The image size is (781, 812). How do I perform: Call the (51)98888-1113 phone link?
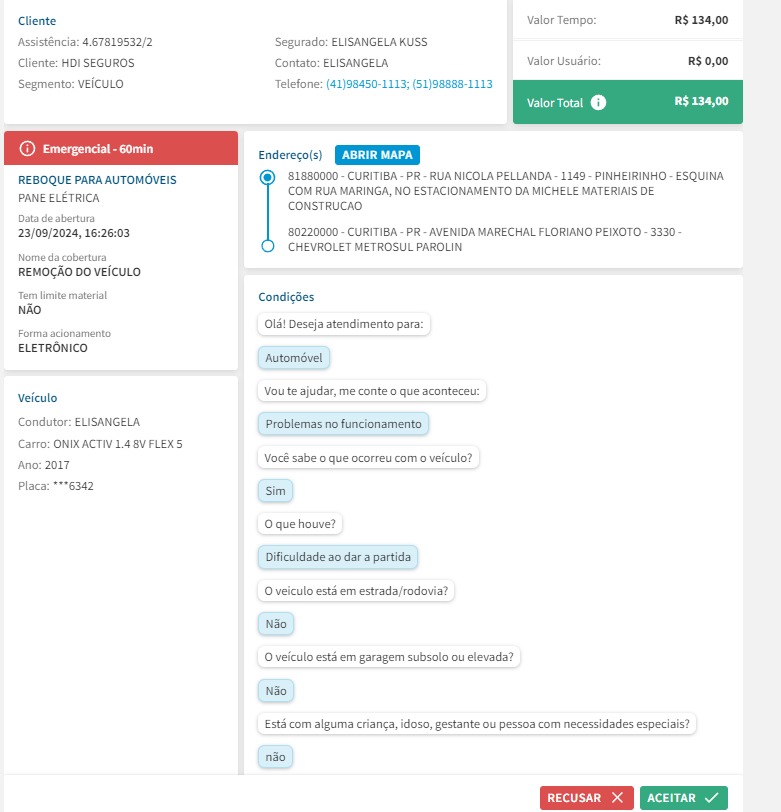pos(452,84)
